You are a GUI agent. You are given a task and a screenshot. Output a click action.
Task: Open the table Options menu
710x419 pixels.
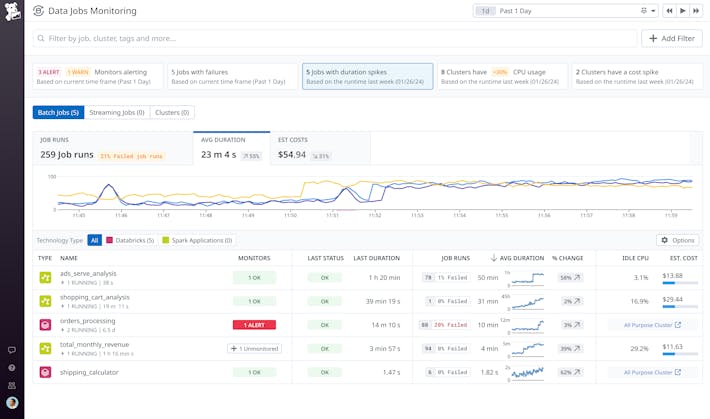point(677,240)
